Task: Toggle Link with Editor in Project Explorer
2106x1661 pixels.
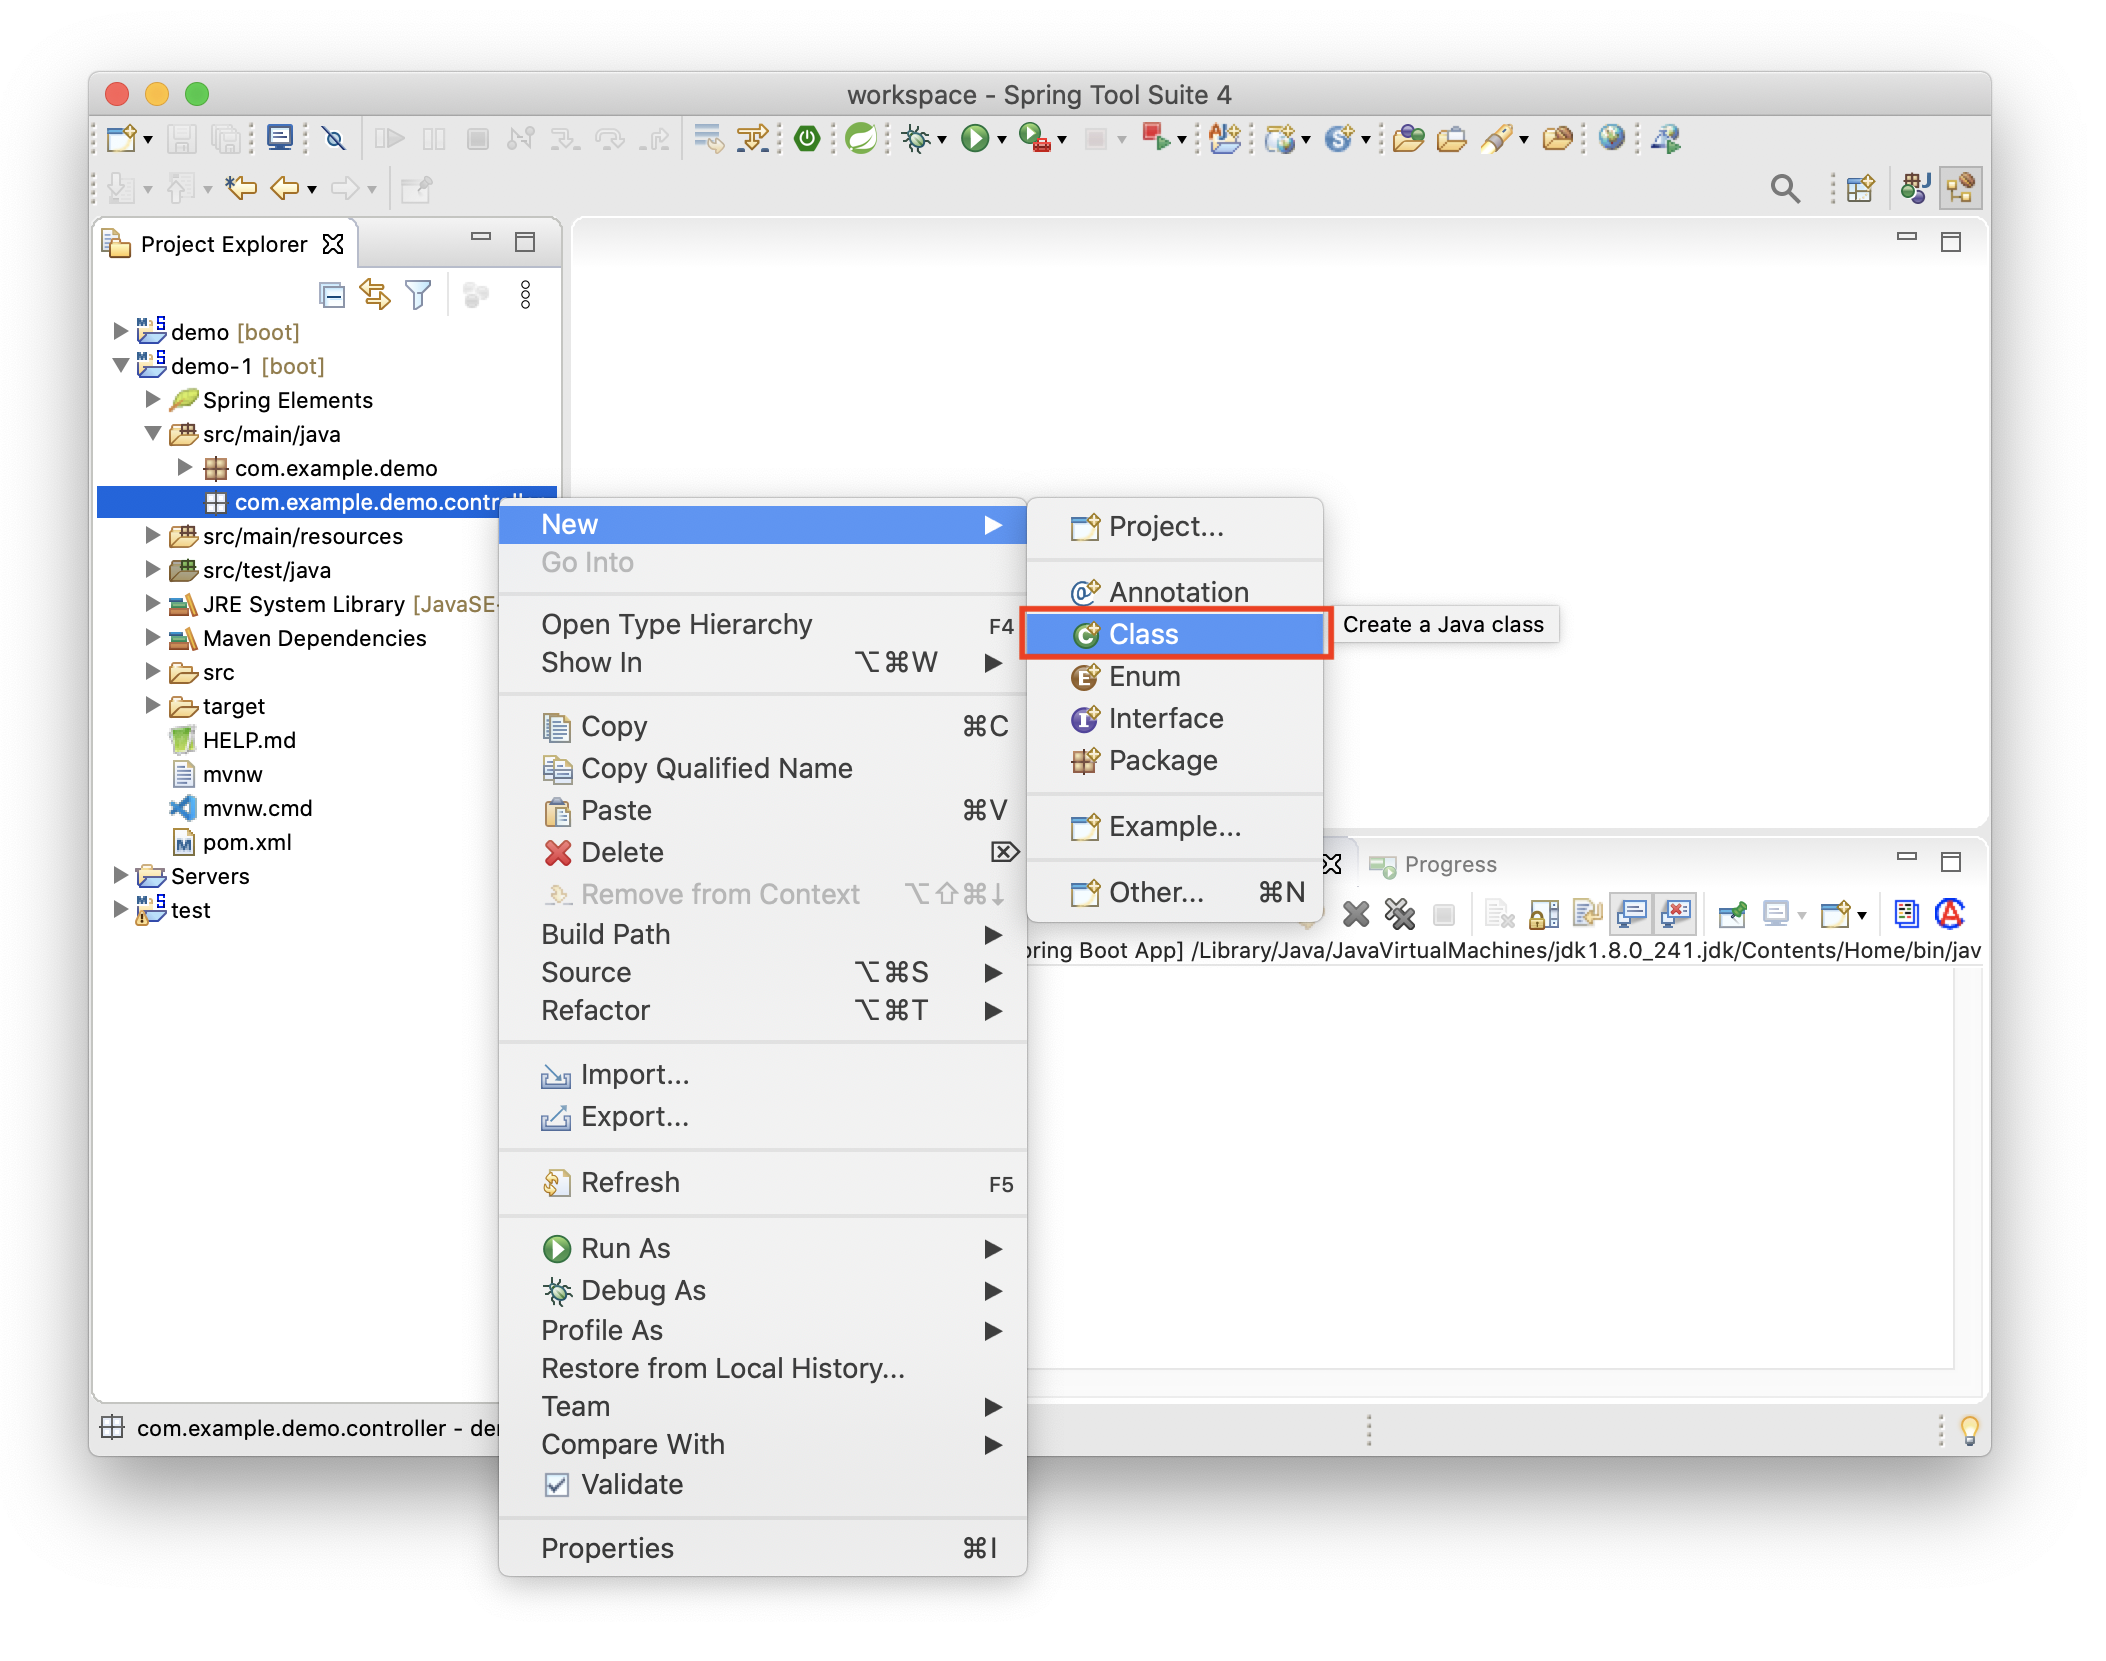Action: pyautogui.click(x=375, y=295)
